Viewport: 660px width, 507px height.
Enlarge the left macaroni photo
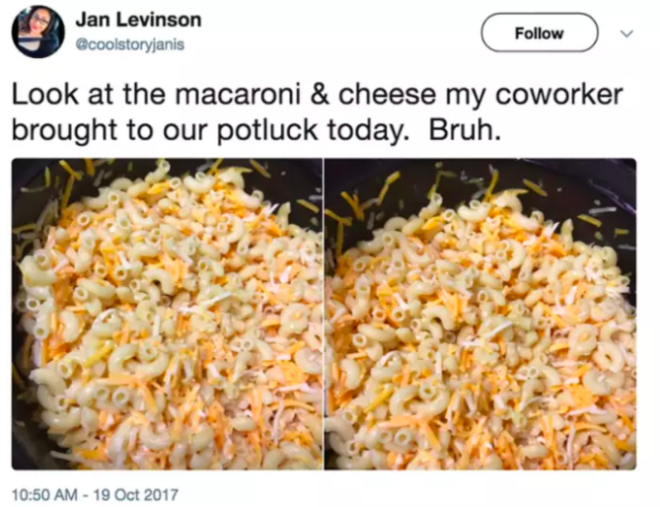(x=167, y=314)
